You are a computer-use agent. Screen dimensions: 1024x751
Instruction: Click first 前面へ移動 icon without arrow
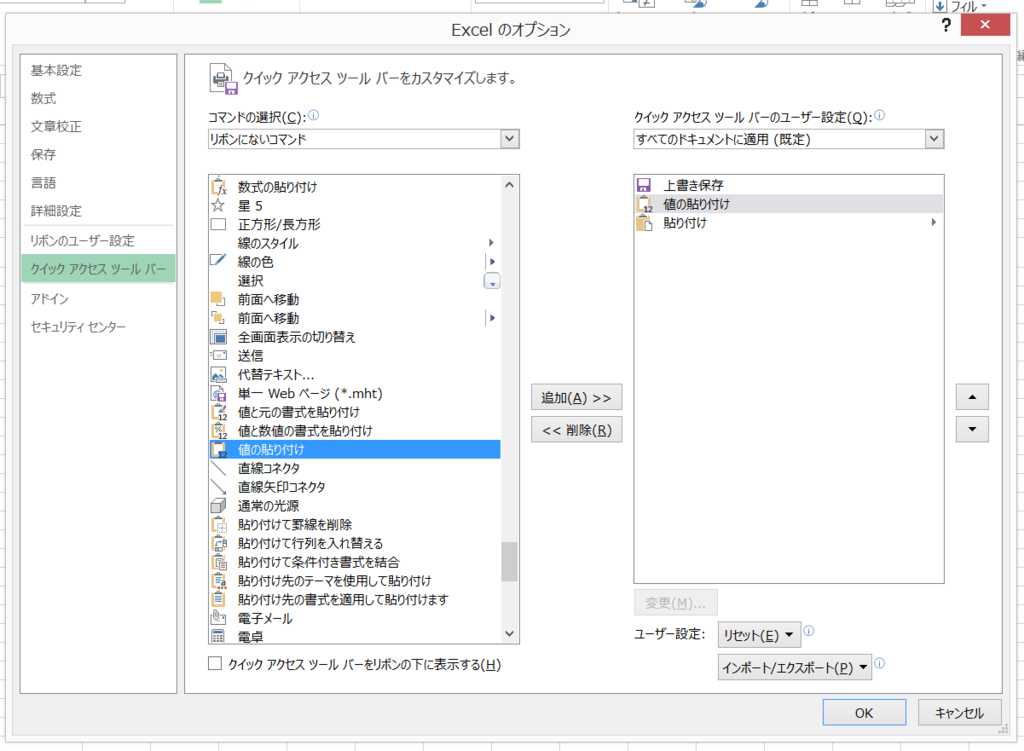pyautogui.click(x=218, y=299)
